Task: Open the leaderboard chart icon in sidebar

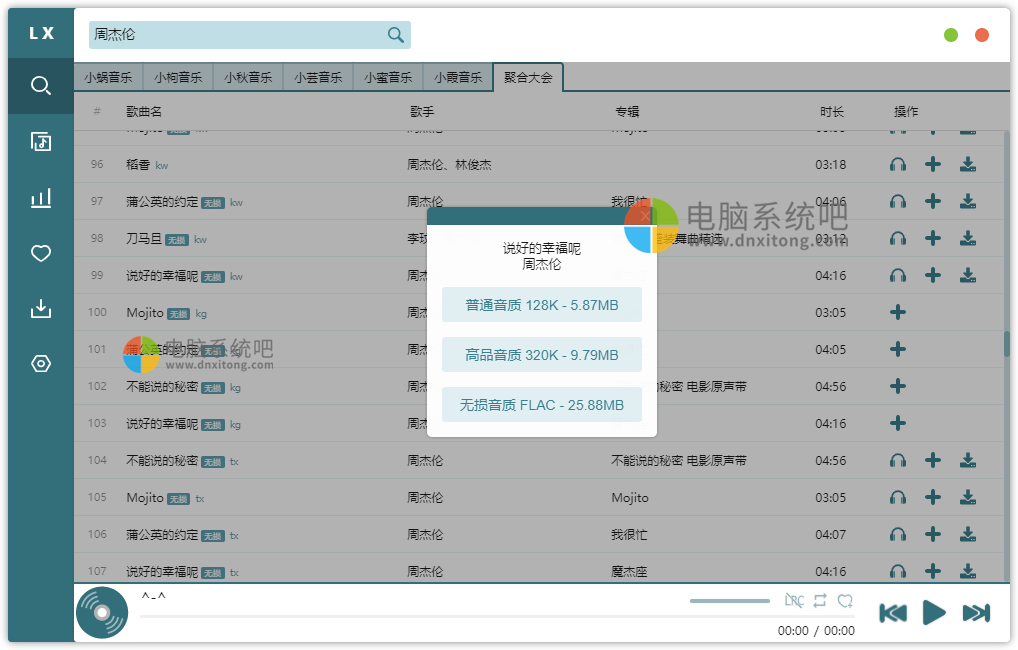Action: [x=41, y=197]
